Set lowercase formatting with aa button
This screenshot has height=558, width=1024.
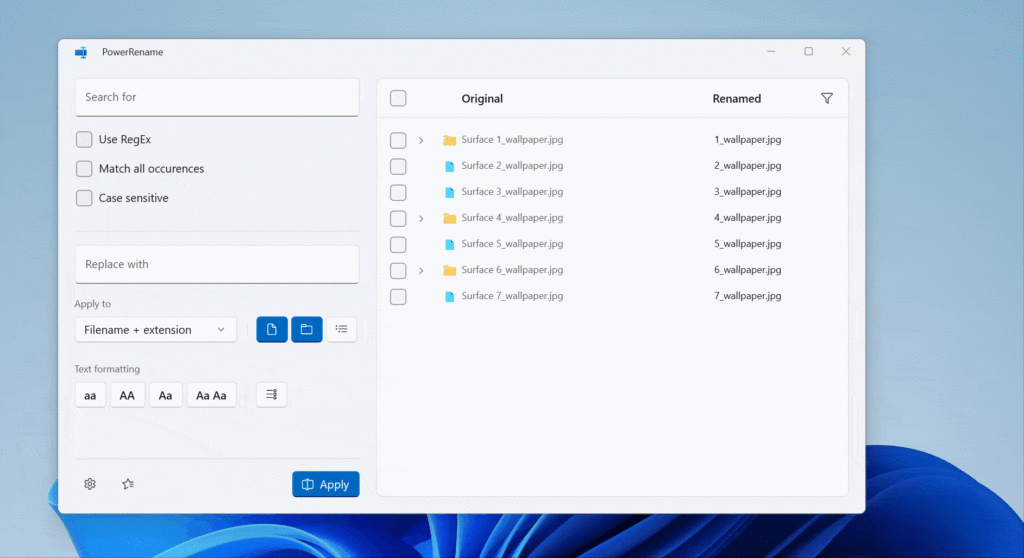(x=90, y=395)
